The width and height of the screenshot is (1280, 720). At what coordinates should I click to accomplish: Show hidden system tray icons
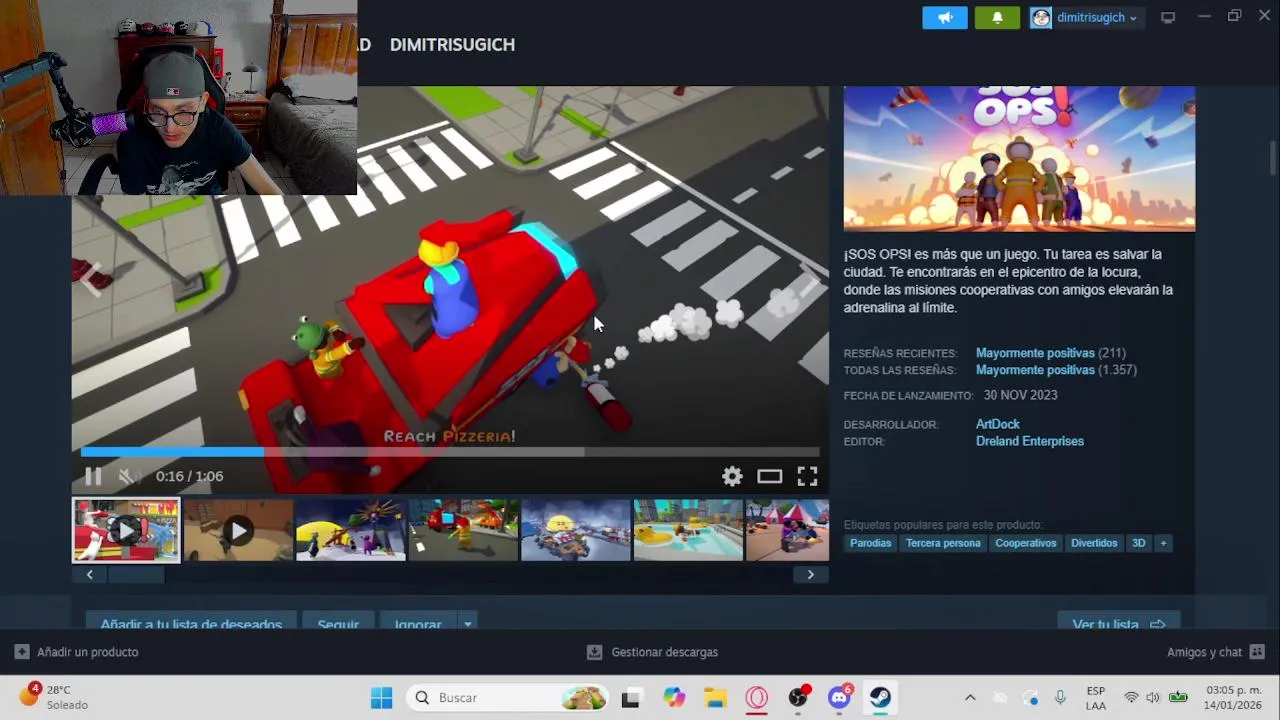[x=969, y=698]
